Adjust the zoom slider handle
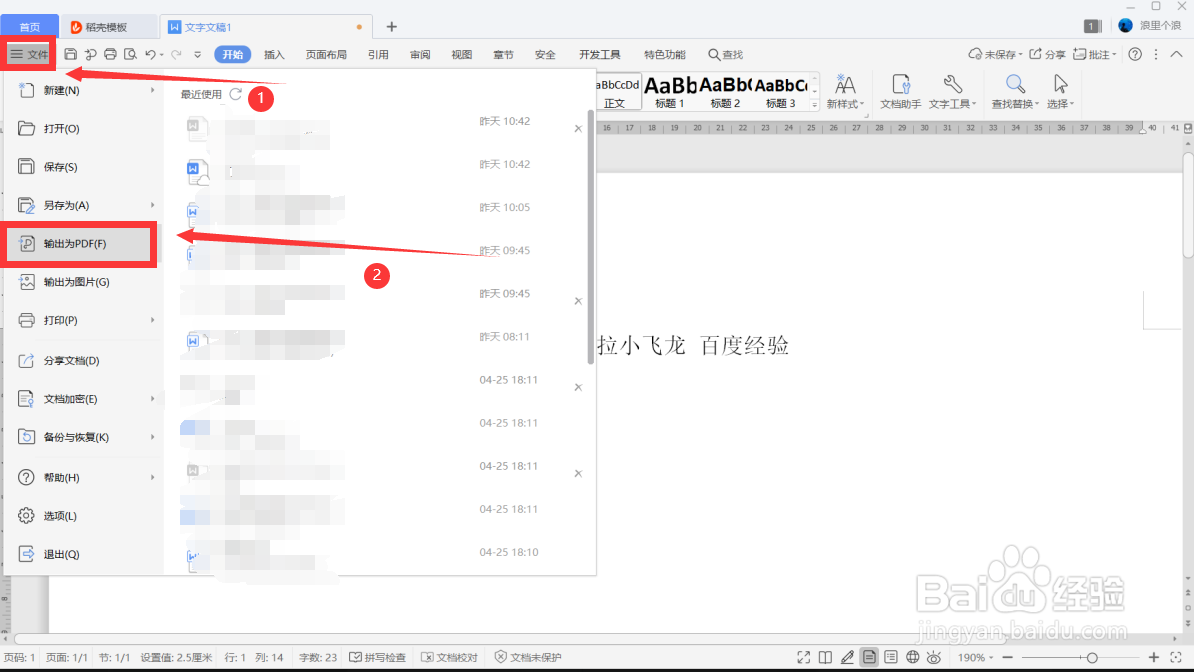This screenshot has width=1194, height=672. click(x=1092, y=657)
